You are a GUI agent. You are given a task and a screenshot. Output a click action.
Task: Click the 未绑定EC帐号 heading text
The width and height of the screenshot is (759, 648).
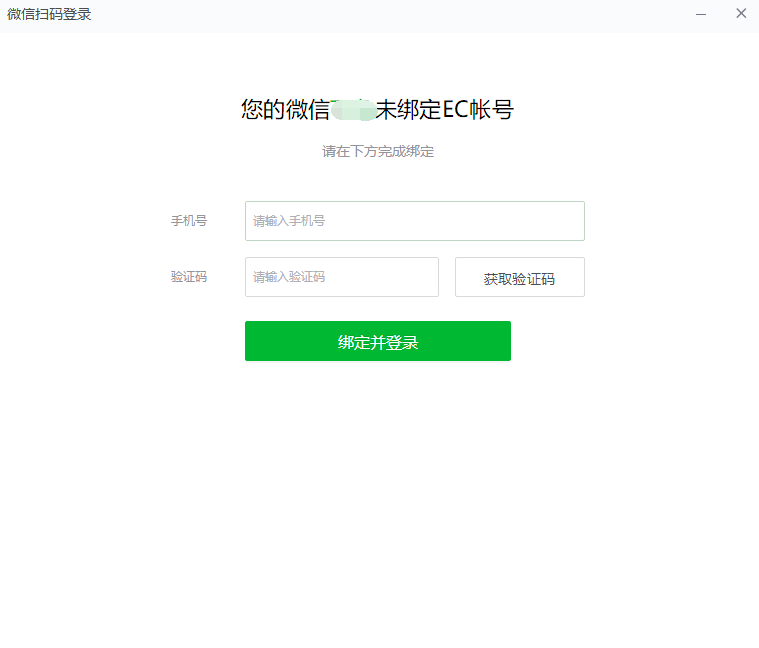point(444,110)
